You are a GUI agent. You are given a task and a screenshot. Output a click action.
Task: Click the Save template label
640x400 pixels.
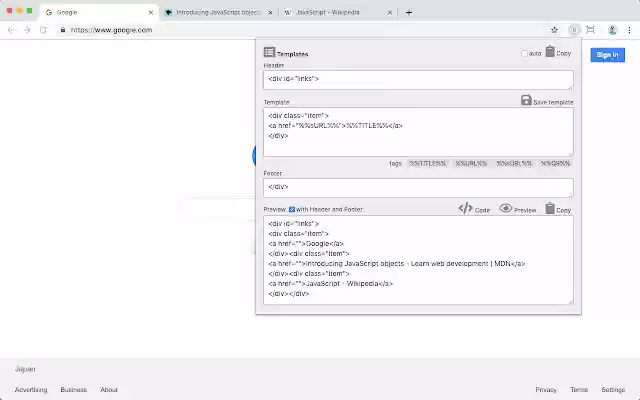pos(553,102)
